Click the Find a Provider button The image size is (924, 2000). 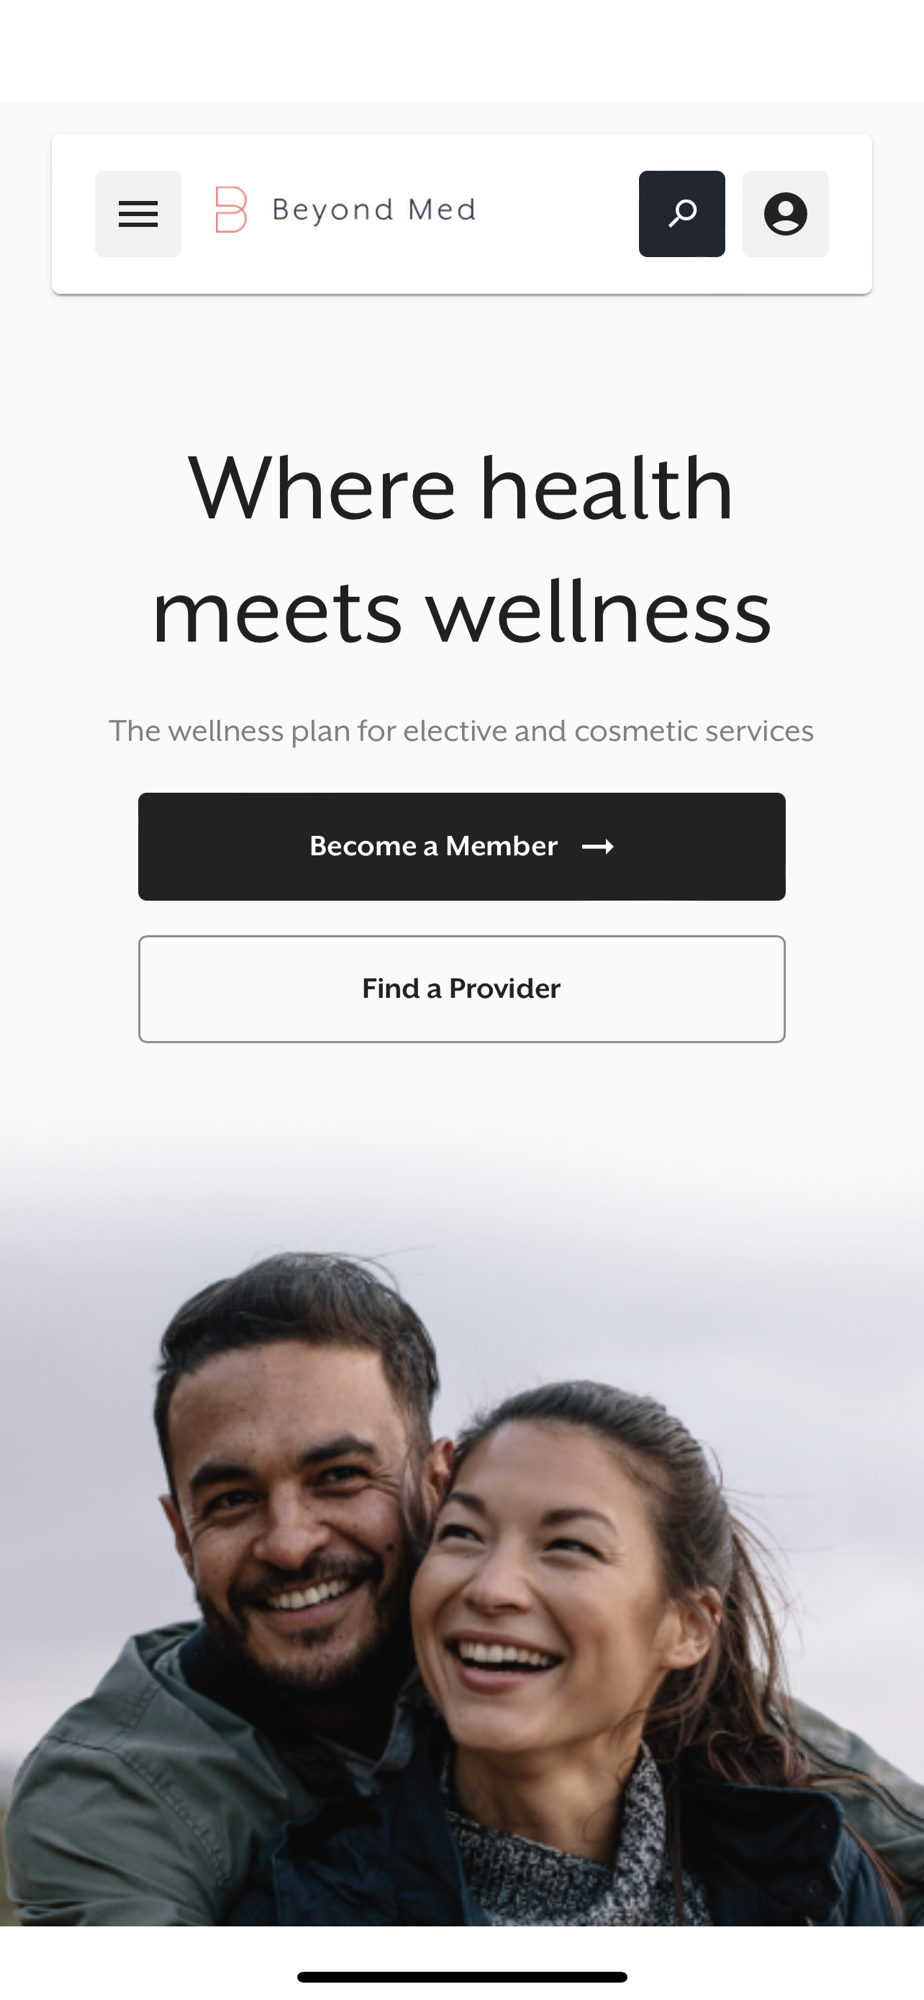(462, 989)
